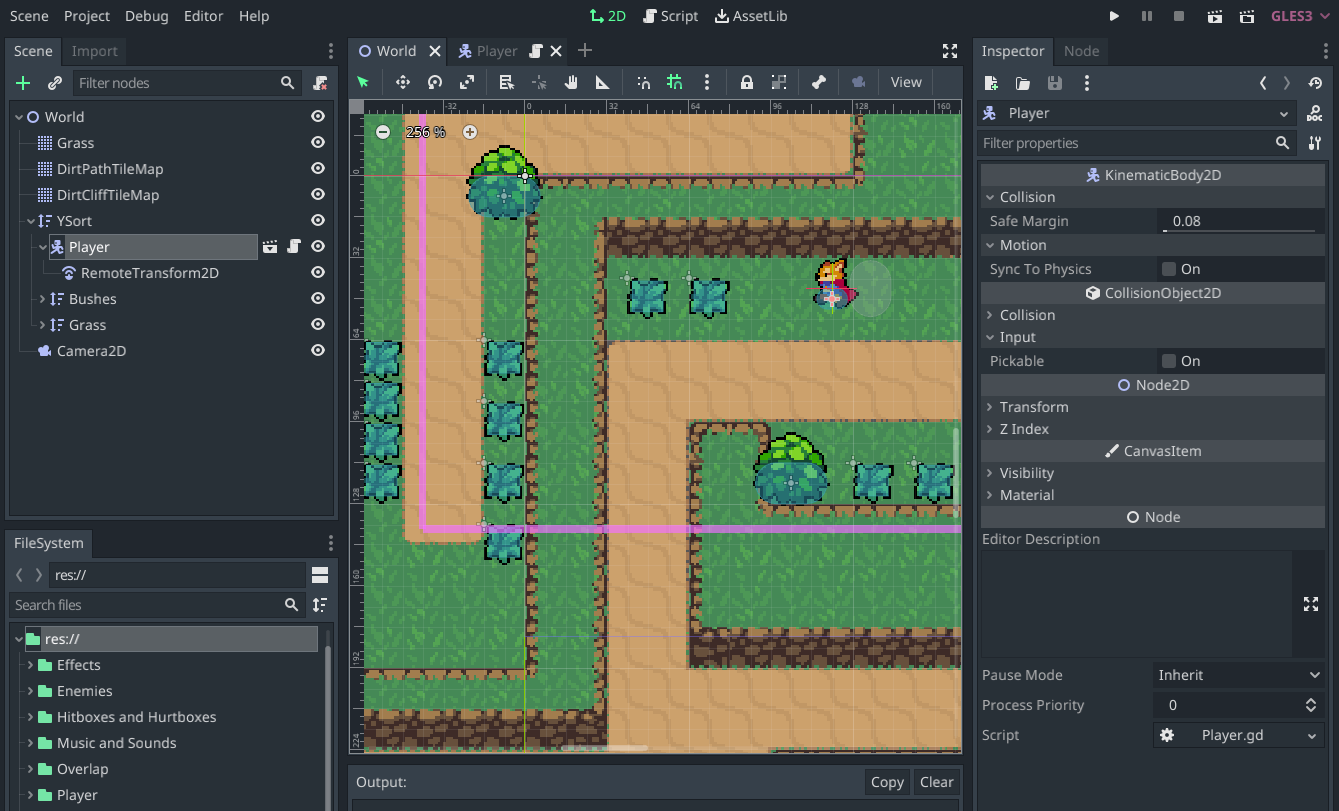Click the list select tool icon
This screenshot has height=811, width=1339.
click(x=507, y=82)
